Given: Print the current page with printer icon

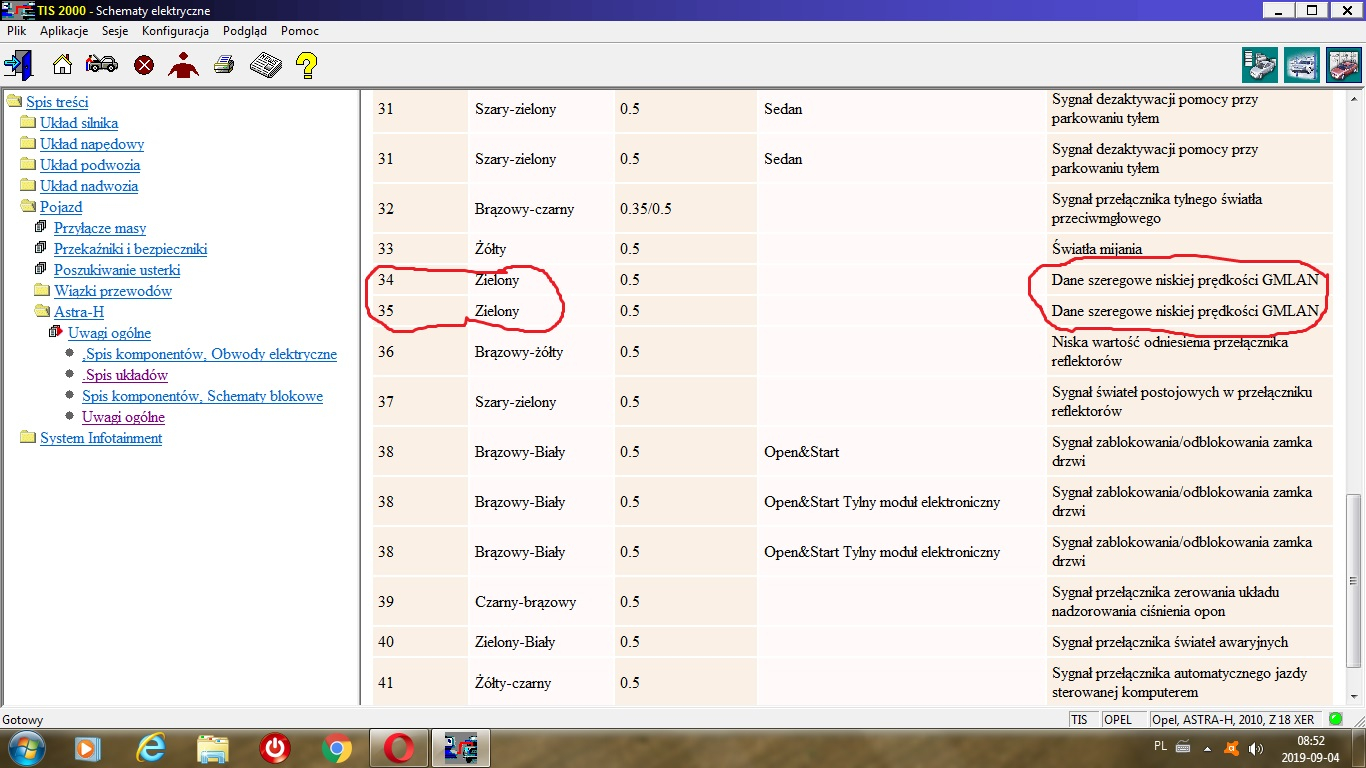Looking at the screenshot, I should point(224,66).
